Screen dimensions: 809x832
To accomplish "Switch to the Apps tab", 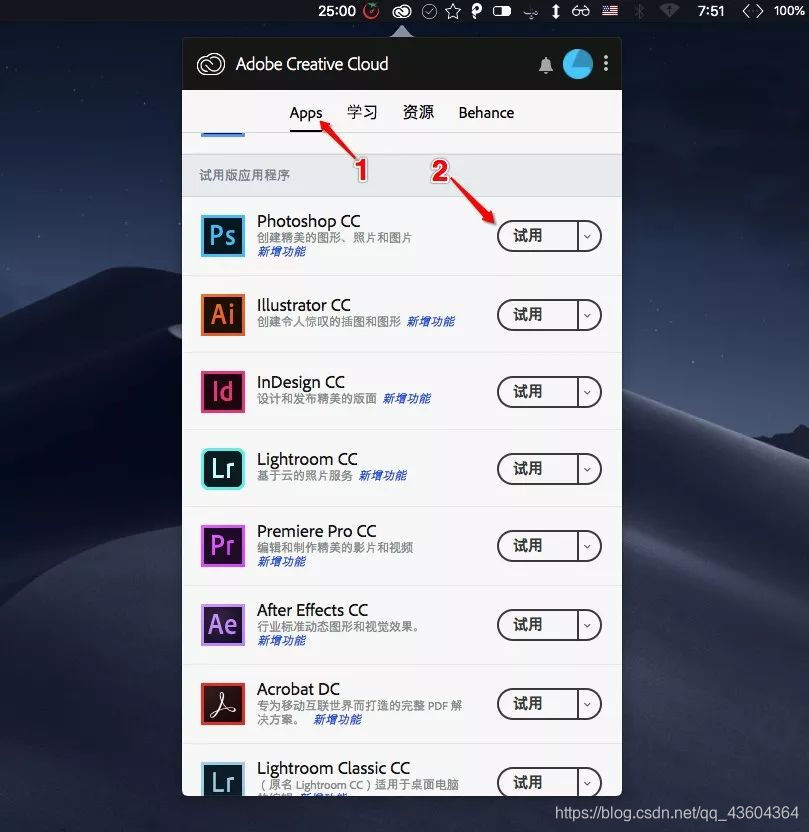I will pyautogui.click(x=306, y=113).
